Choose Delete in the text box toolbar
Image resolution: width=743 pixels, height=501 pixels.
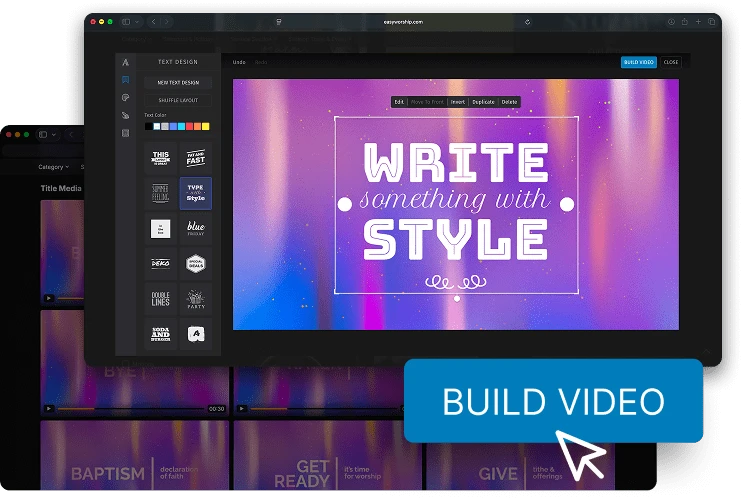(x=509, y=102)
